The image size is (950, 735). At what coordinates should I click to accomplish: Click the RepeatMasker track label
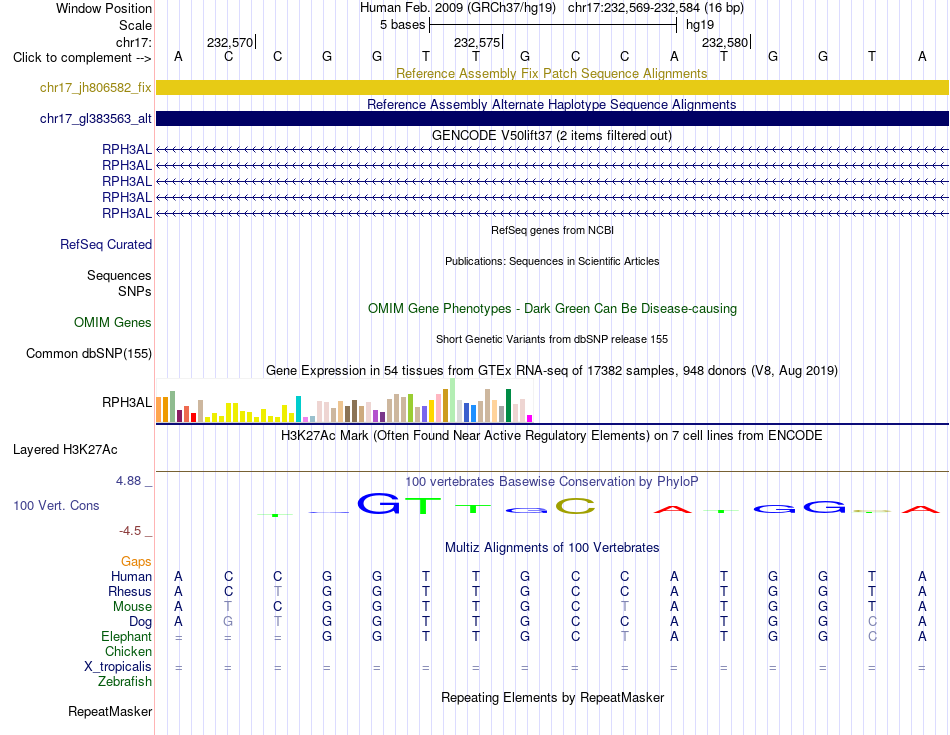pos(110,711)
